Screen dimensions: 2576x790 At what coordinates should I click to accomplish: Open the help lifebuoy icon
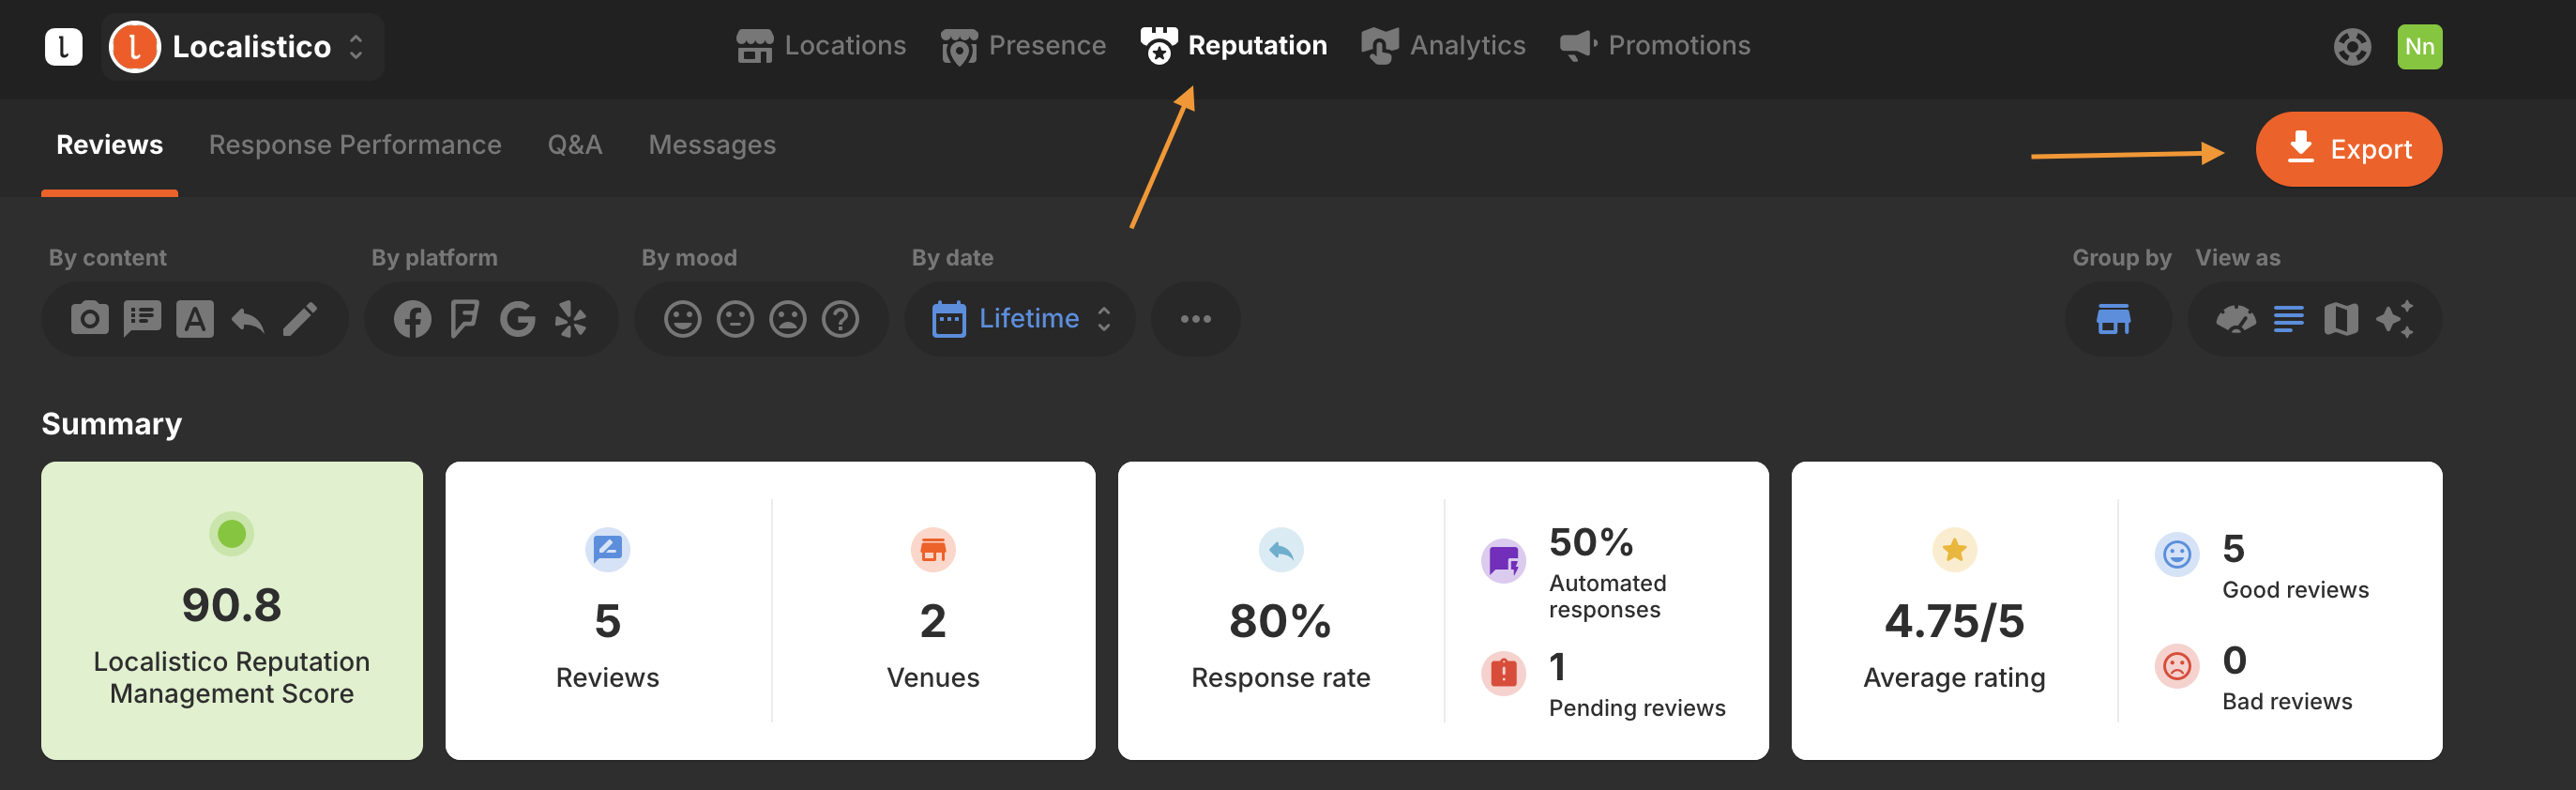click(2351, 47)
